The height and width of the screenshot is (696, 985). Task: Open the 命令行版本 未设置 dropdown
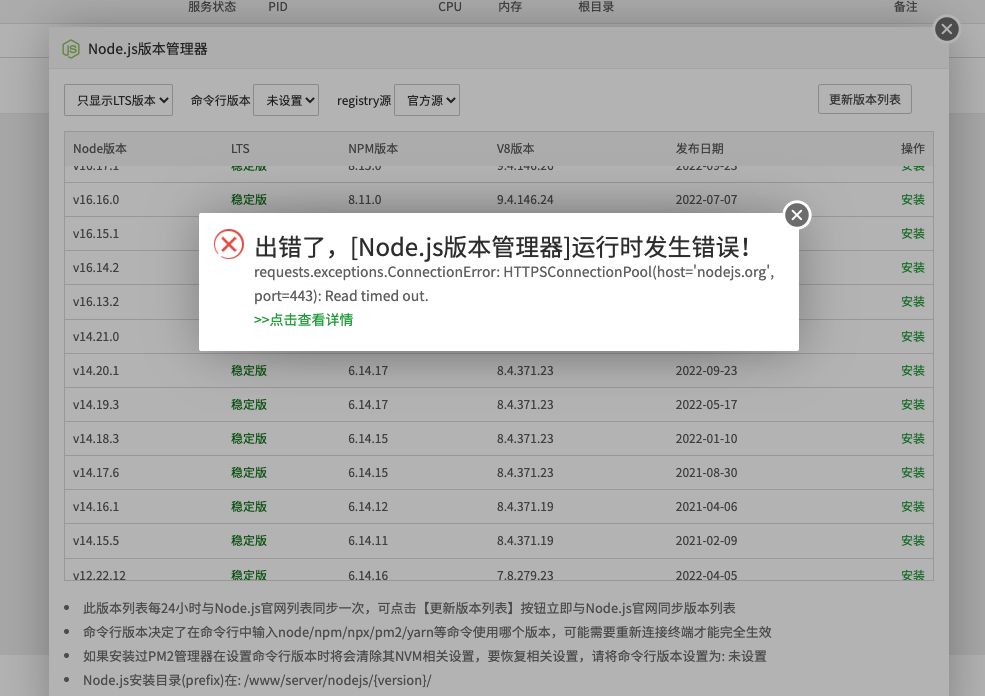tap(286, 101)
